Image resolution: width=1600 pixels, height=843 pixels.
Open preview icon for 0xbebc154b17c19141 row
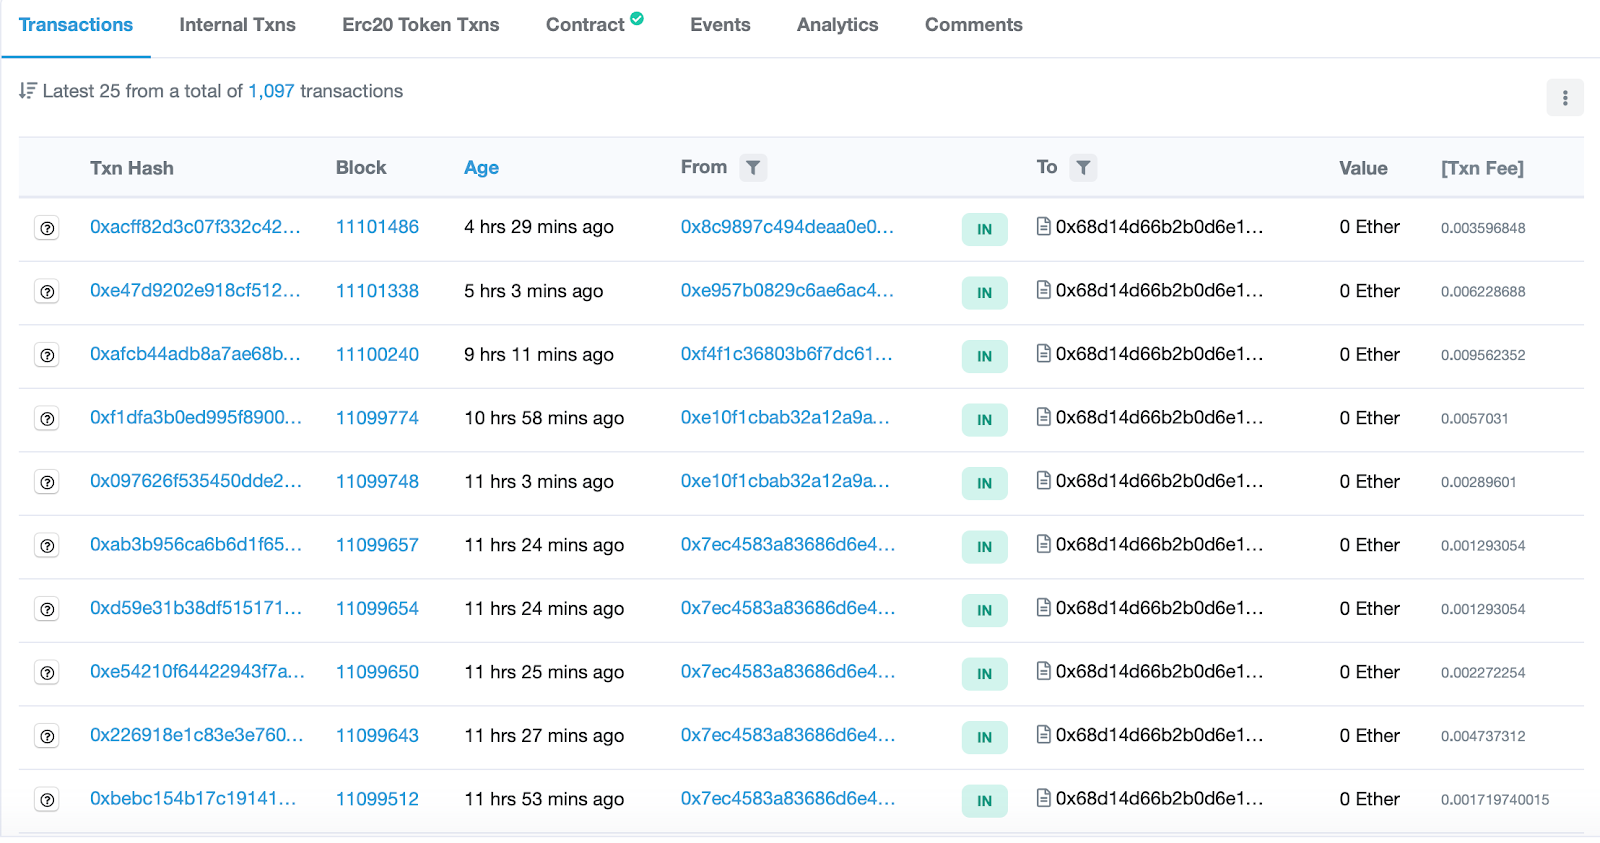(47, 800)
